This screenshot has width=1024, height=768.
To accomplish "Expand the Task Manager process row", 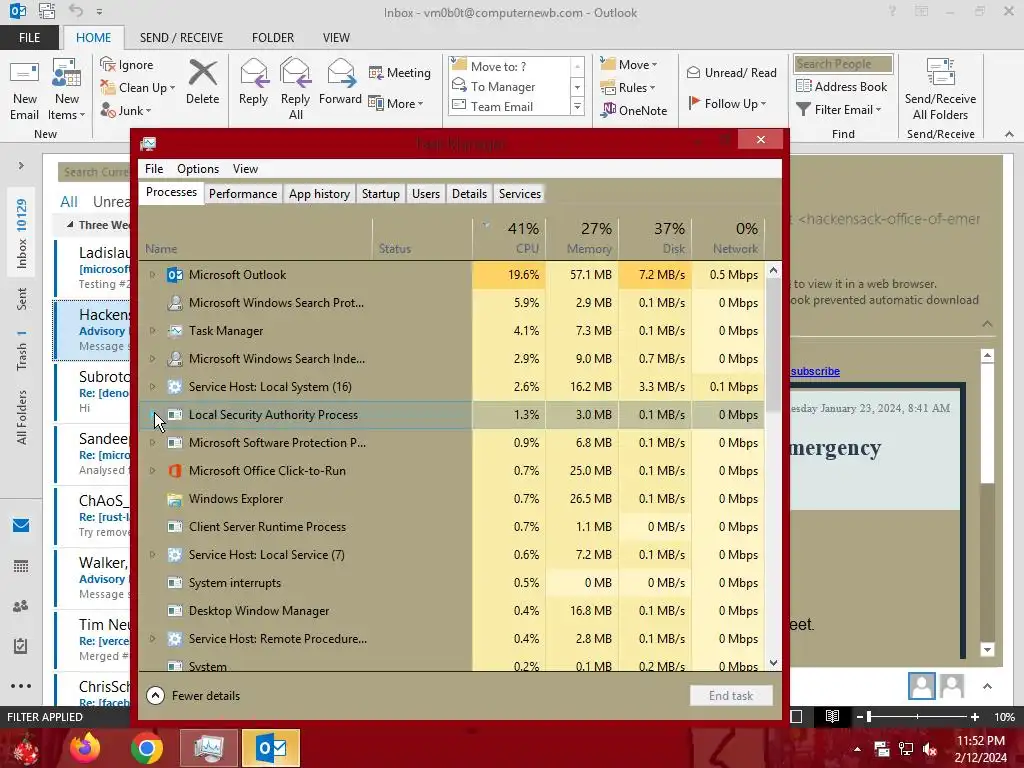I will [152, 330].
